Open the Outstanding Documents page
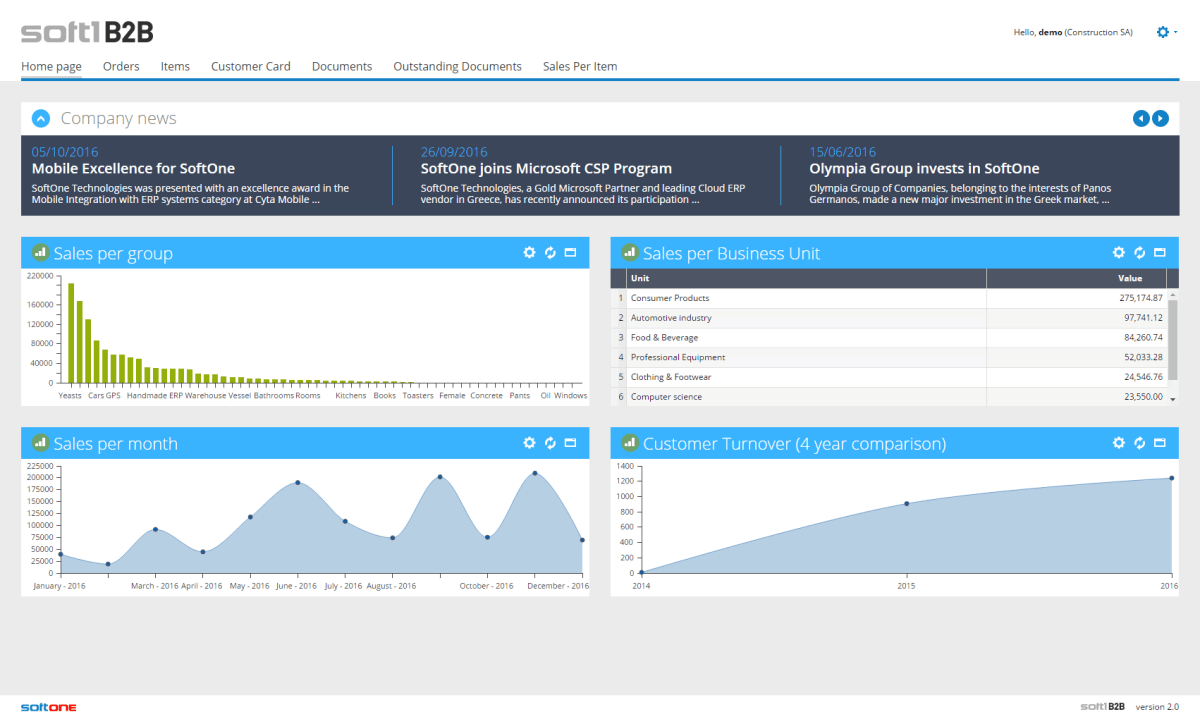This screenshot has height=719, width=1200. pyautogui.click(x=457, y=66)
